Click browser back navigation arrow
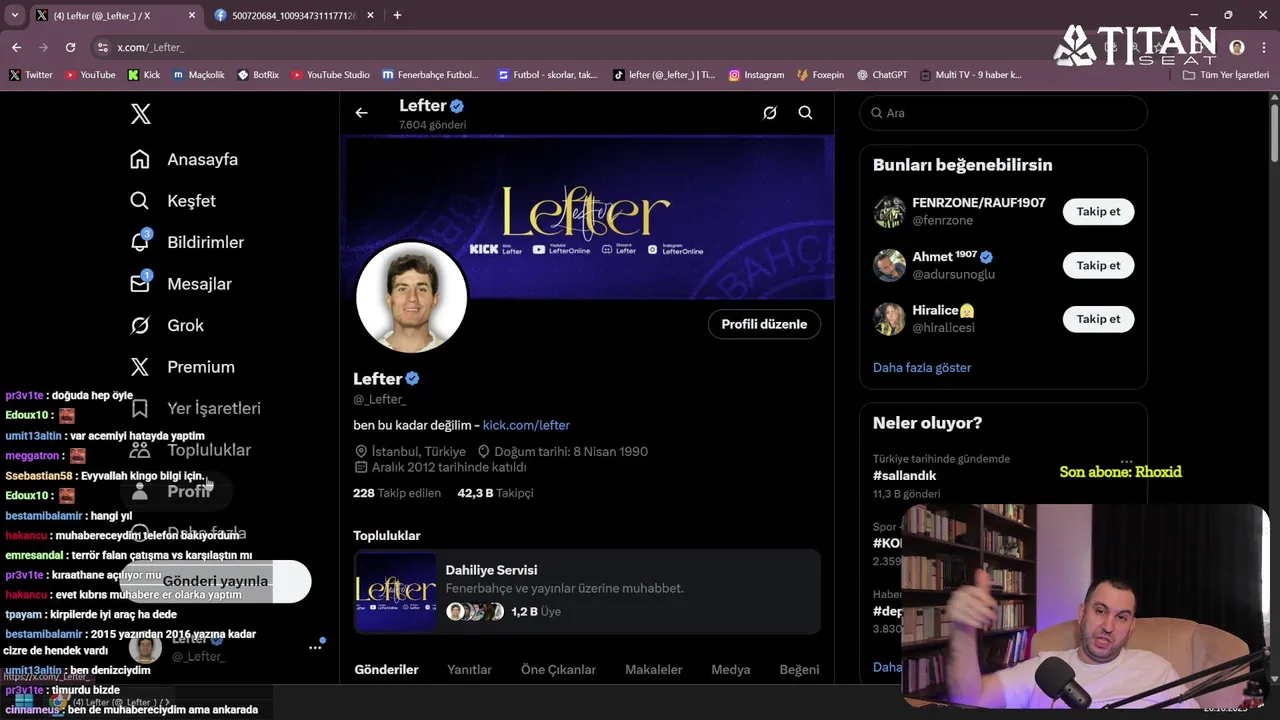 pos(16,47)
